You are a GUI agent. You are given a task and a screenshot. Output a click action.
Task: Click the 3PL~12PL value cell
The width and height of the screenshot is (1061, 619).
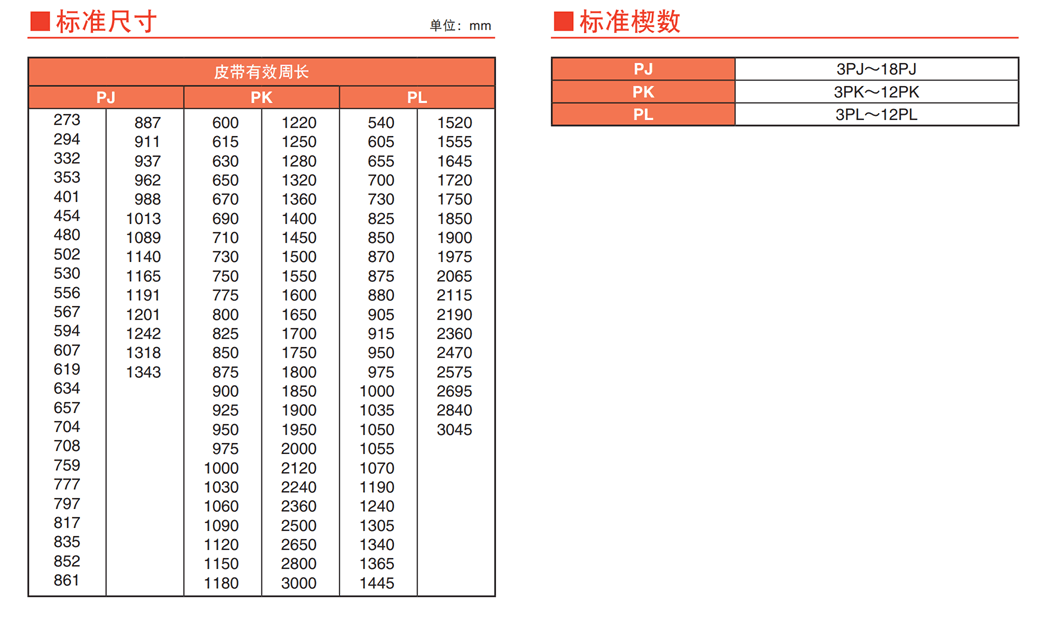coord(876,114)
